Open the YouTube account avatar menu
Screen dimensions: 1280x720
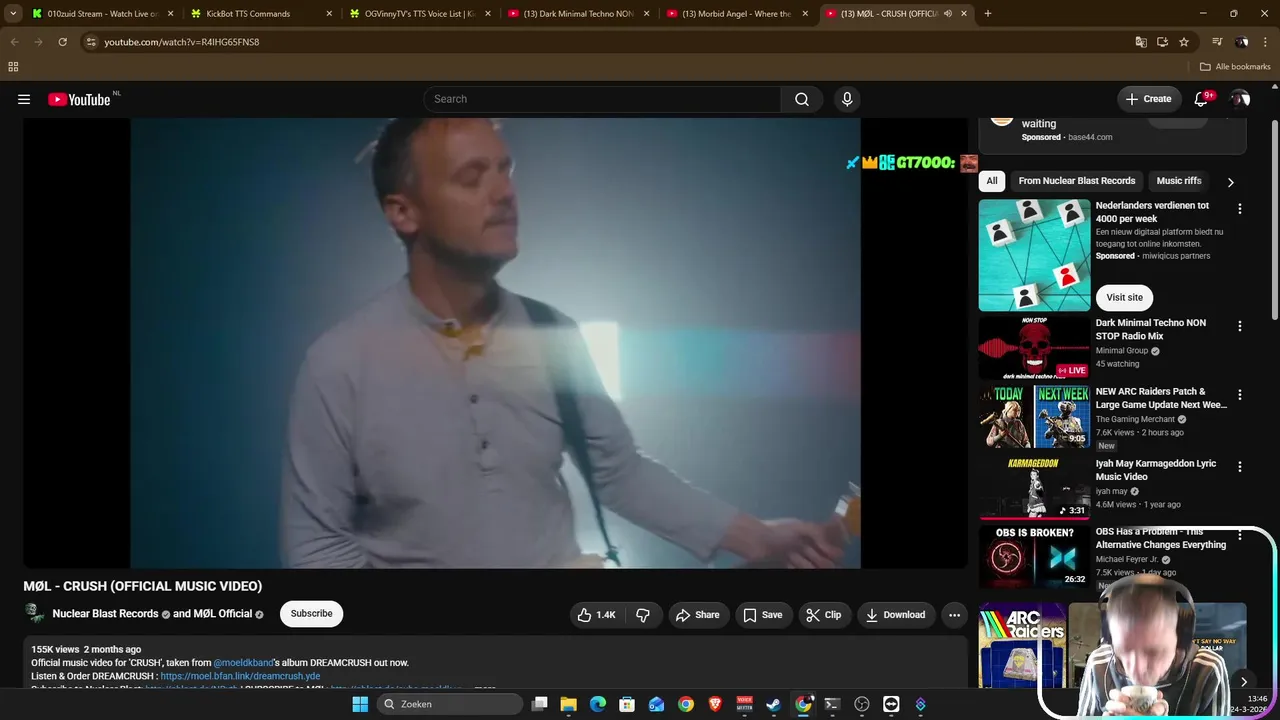(x=1240, y=99)
